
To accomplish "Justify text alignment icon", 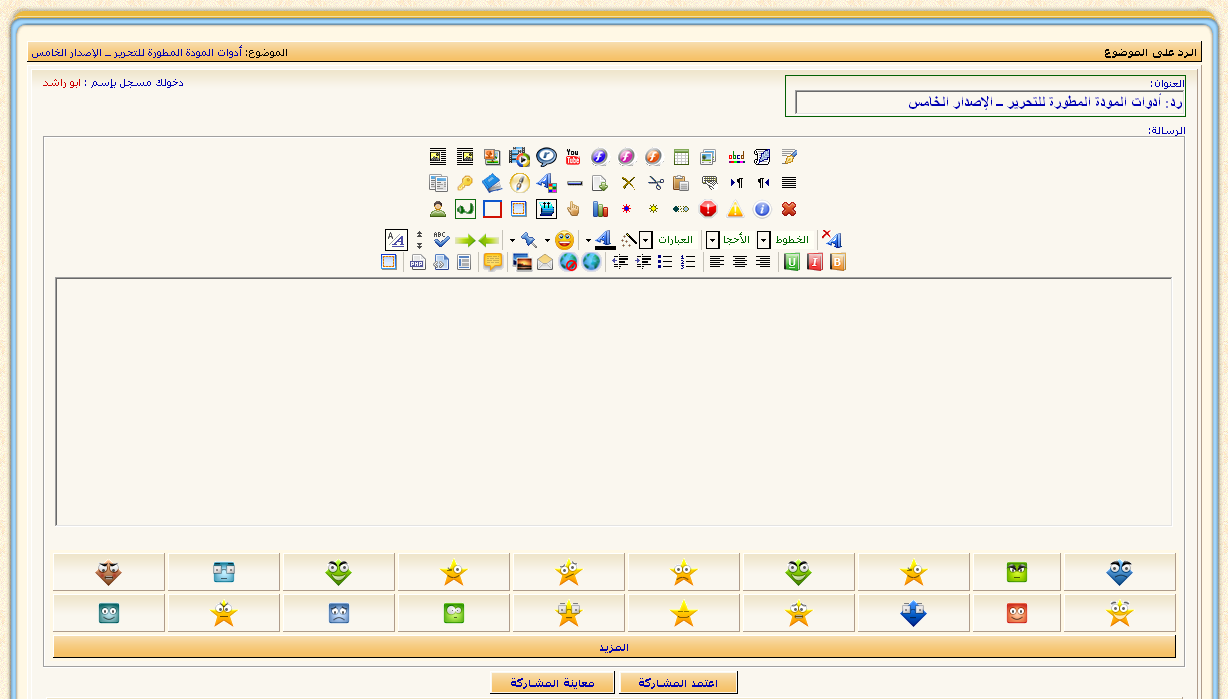I will 789,182.
